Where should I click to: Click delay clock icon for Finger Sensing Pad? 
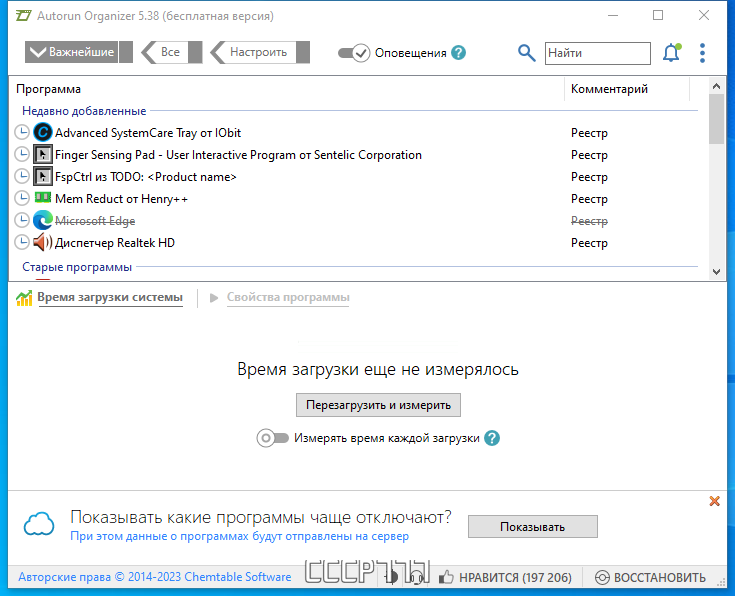(22, 155)
